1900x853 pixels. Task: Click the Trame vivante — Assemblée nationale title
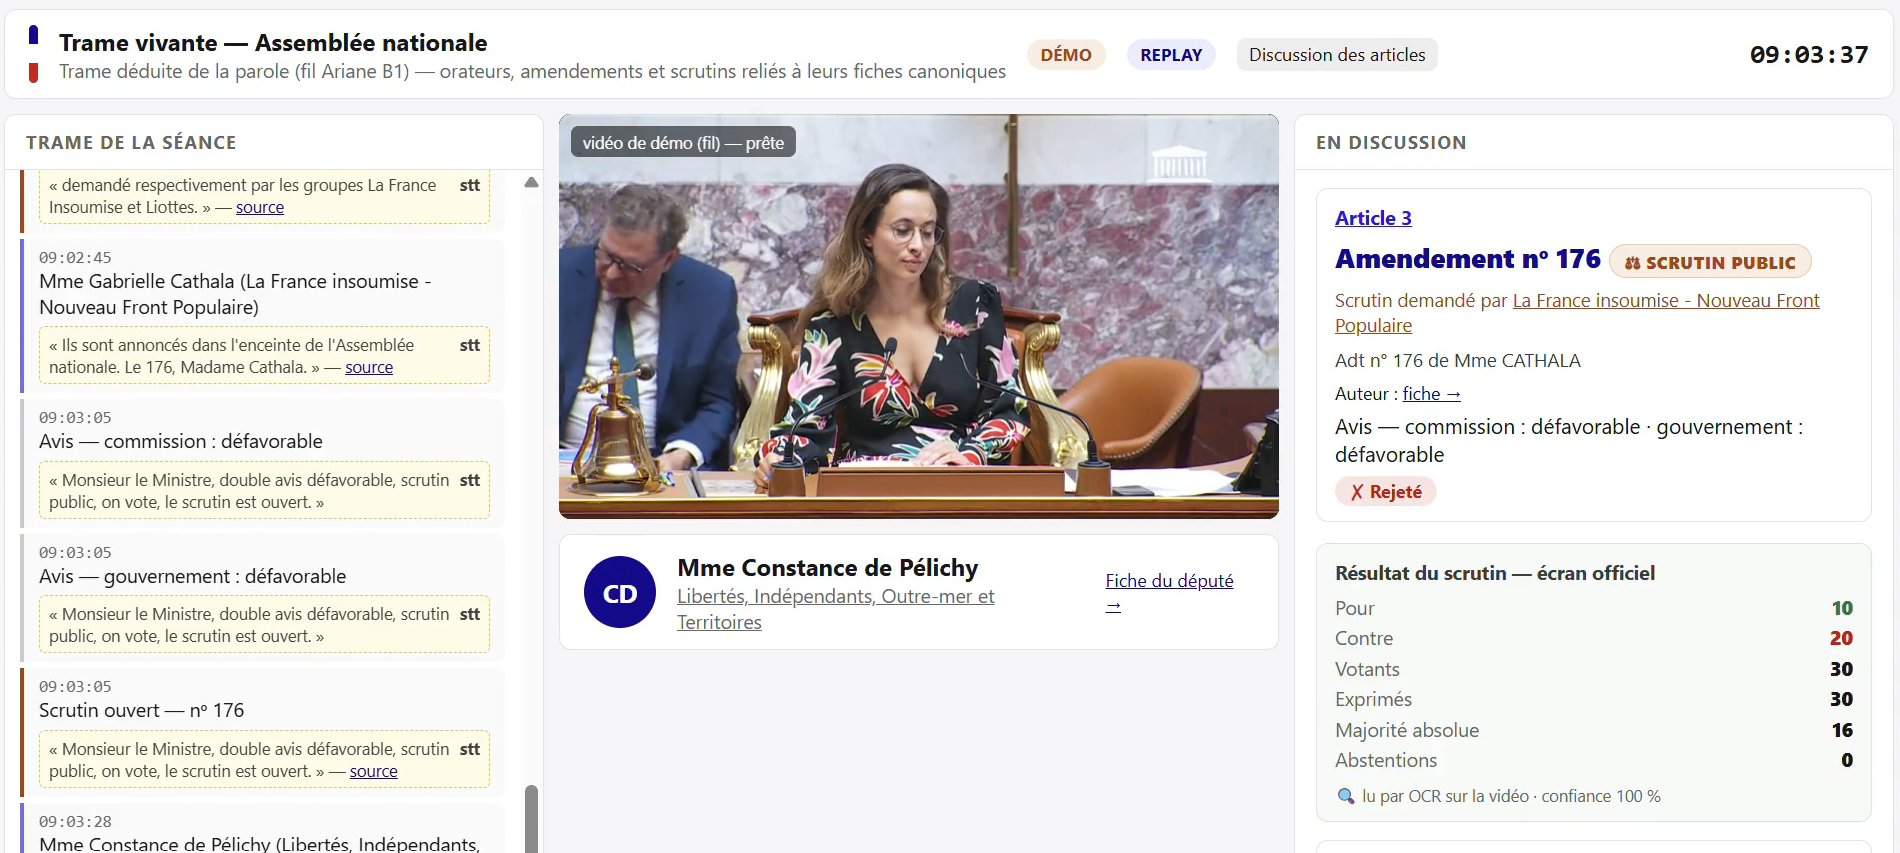pyautogui.click(x=273, y=43)
